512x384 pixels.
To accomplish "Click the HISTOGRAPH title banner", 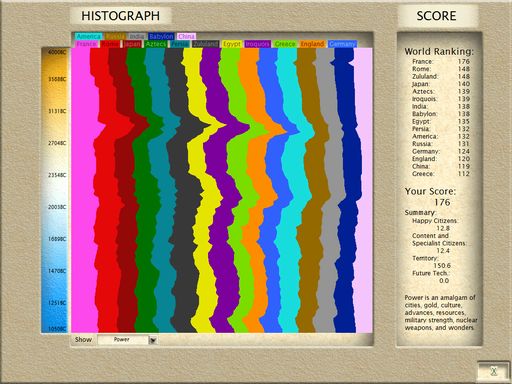I will (x=121, y=16).
